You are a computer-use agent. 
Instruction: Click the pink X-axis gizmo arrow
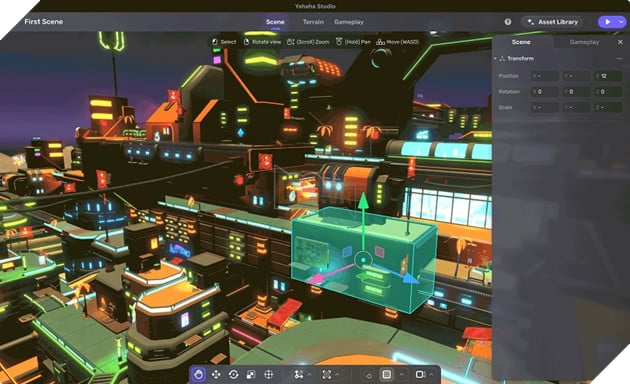316,278
